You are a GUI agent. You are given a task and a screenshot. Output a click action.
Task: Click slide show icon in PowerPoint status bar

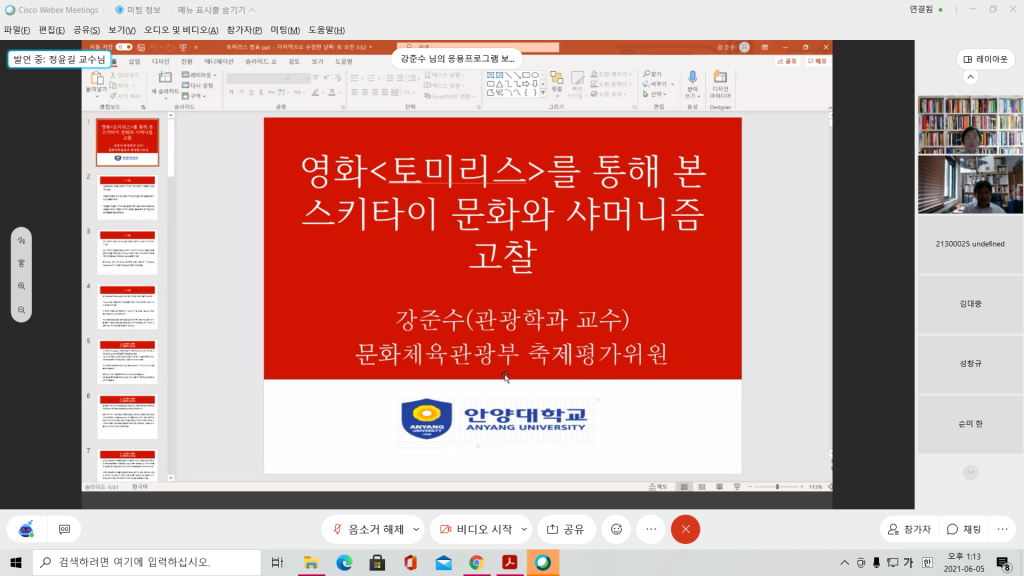[x=737, y=487]
